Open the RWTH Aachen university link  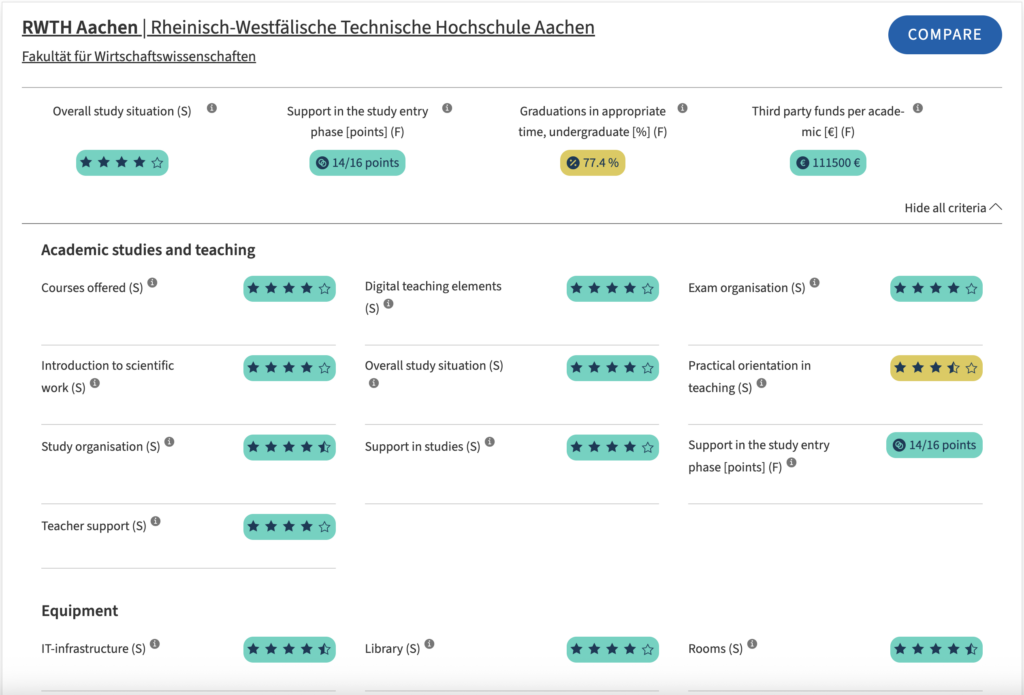80,27
